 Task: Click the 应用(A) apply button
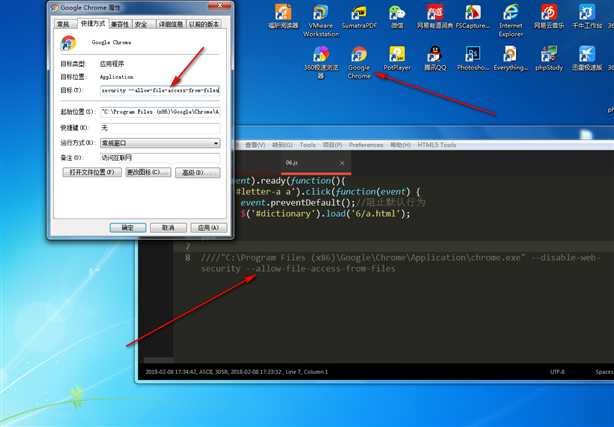[x=208, y=228]
